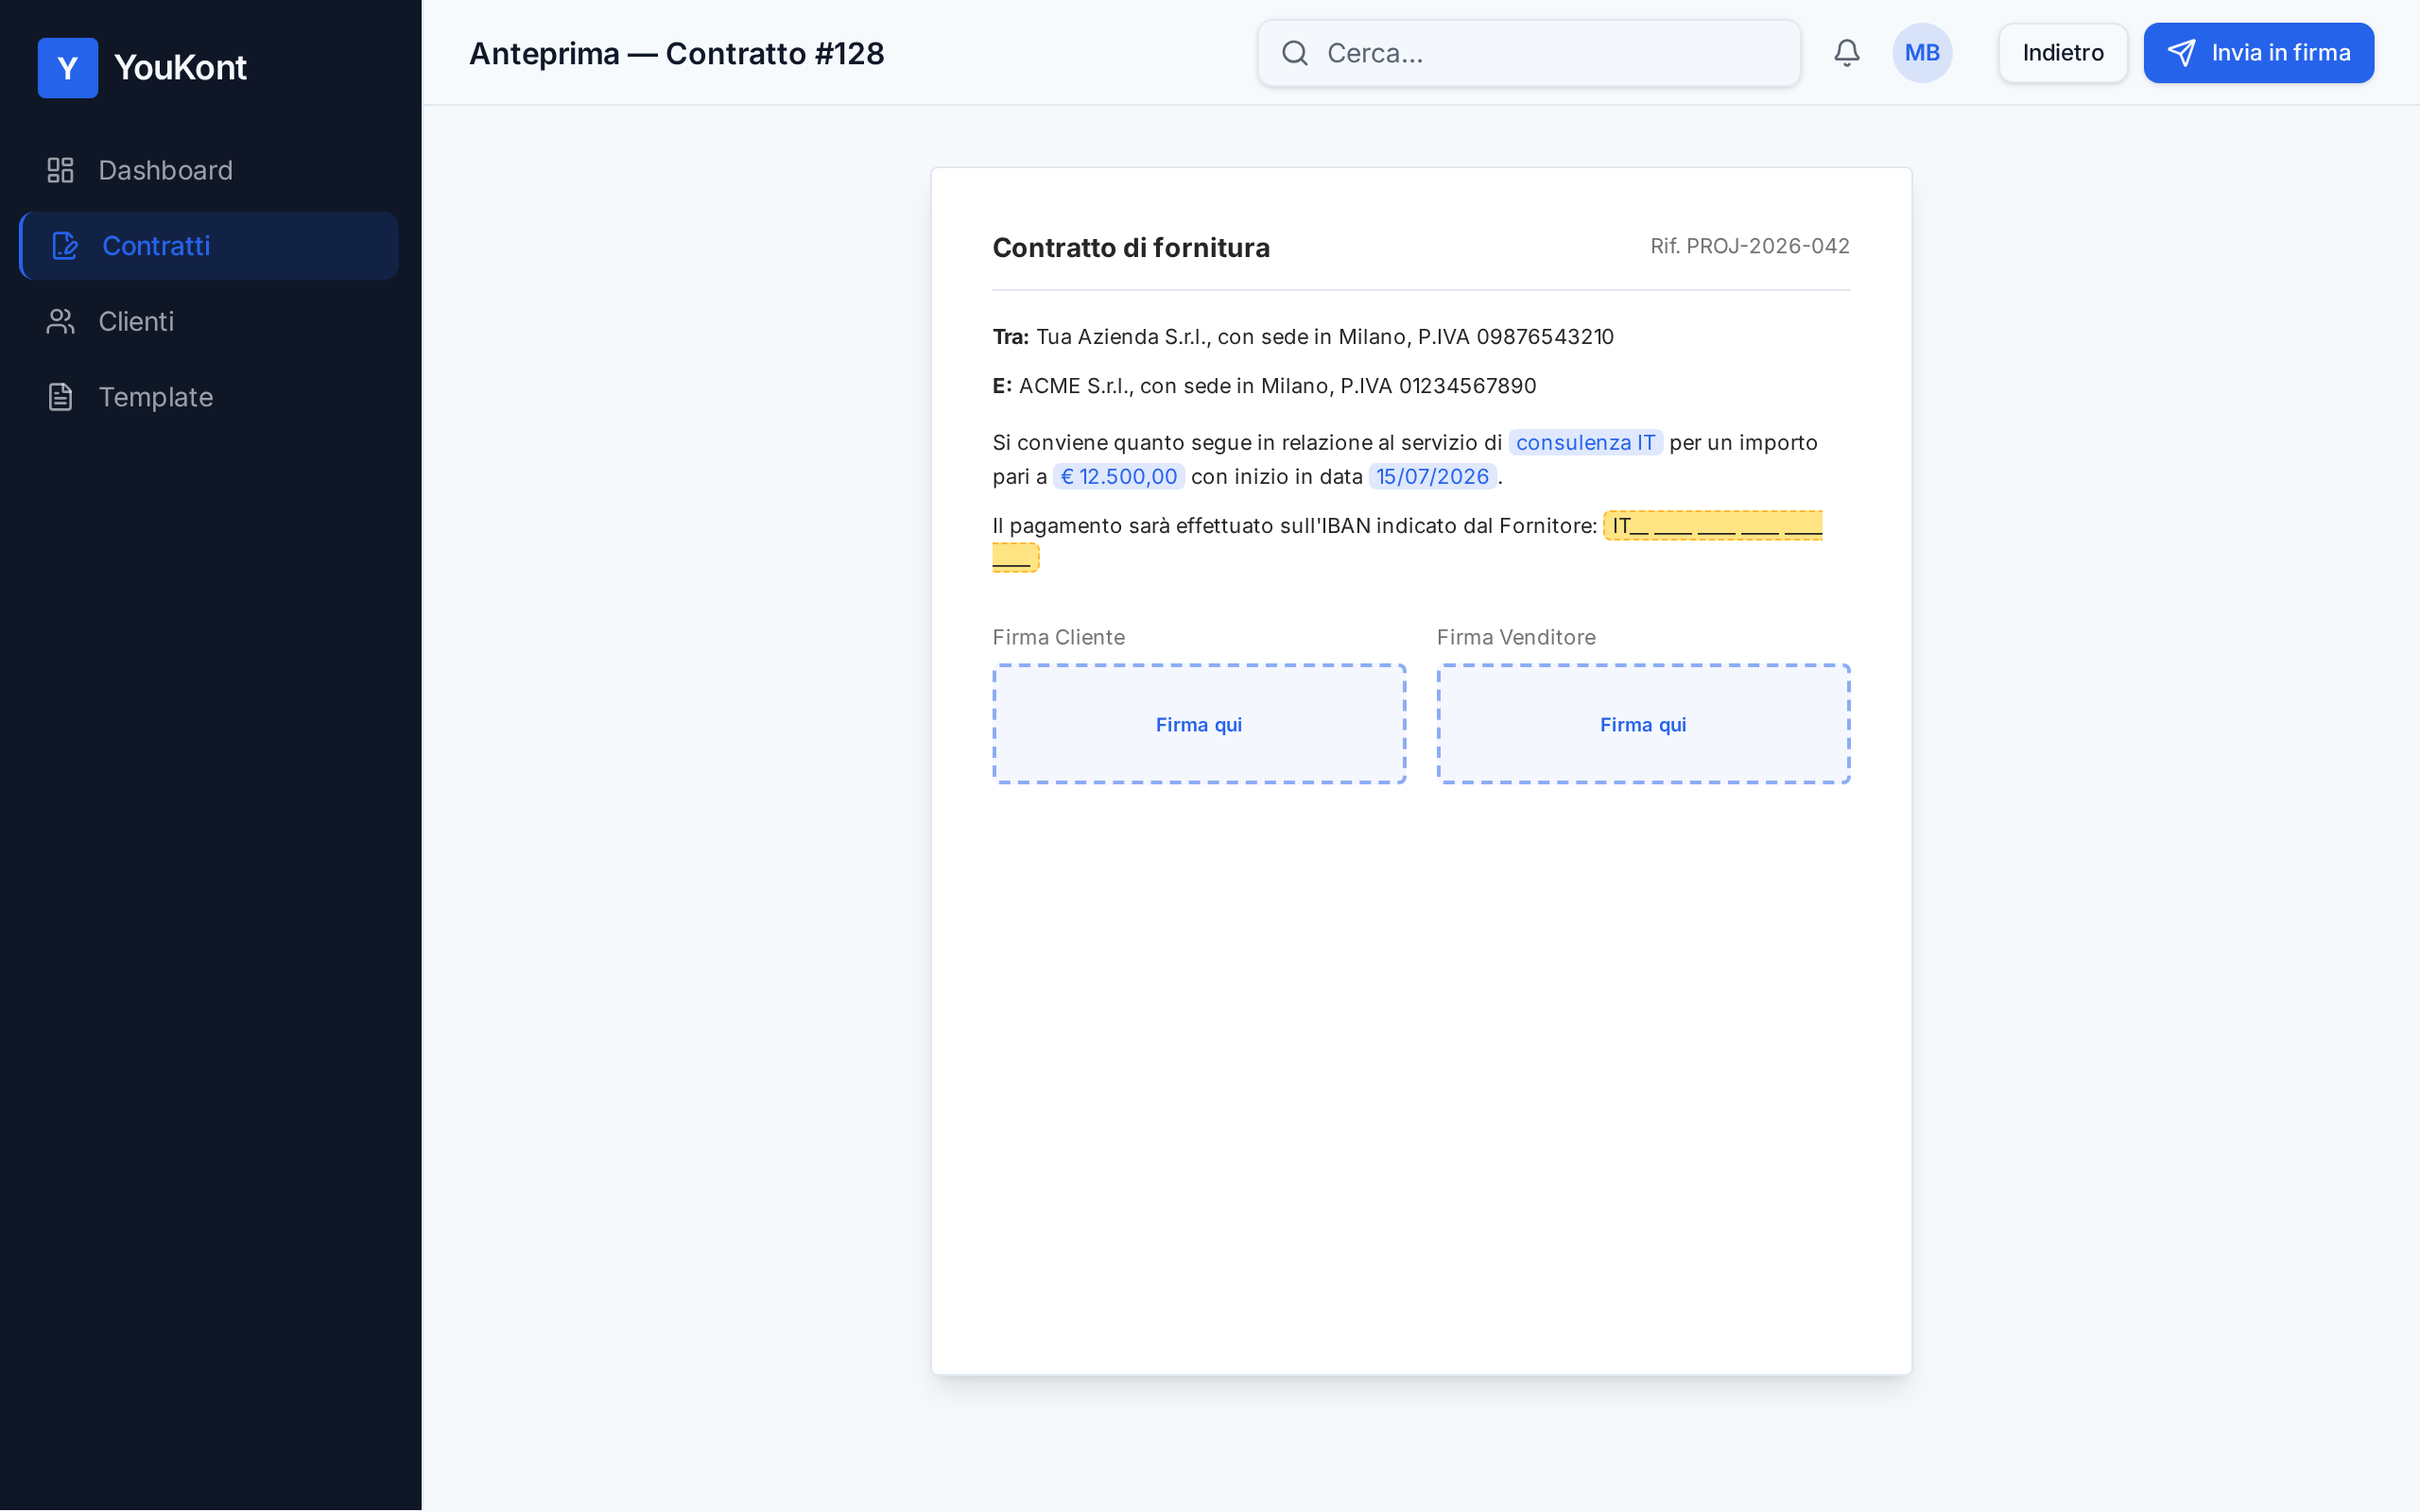Click Invia in firma button
The image size is (2420, 1512).
click(x=2259, y=53)
